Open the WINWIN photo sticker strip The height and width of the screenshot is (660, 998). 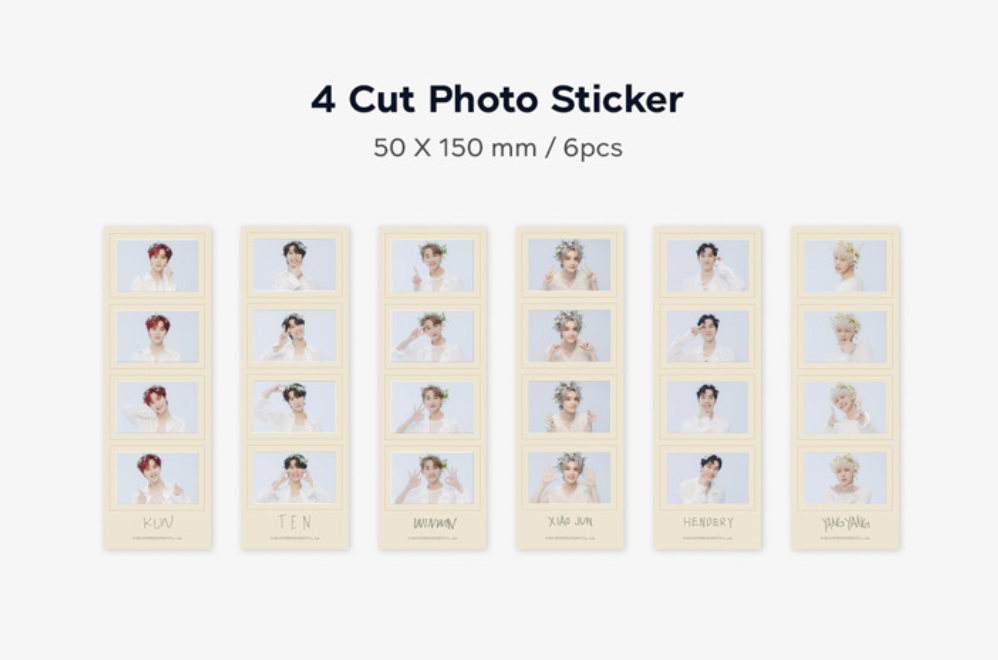(x=433, y=388)
